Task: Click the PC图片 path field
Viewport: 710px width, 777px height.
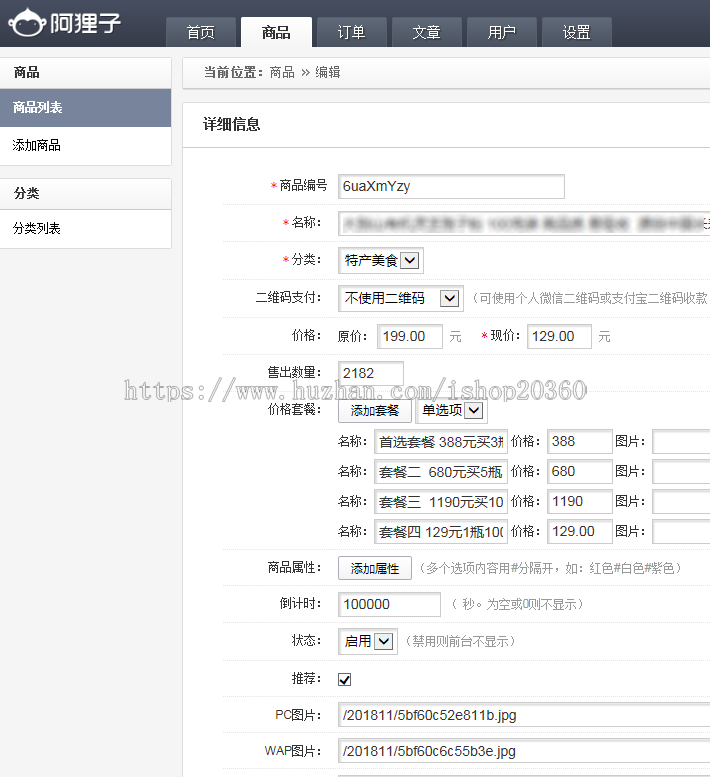Action: click(x=524, y=715)
